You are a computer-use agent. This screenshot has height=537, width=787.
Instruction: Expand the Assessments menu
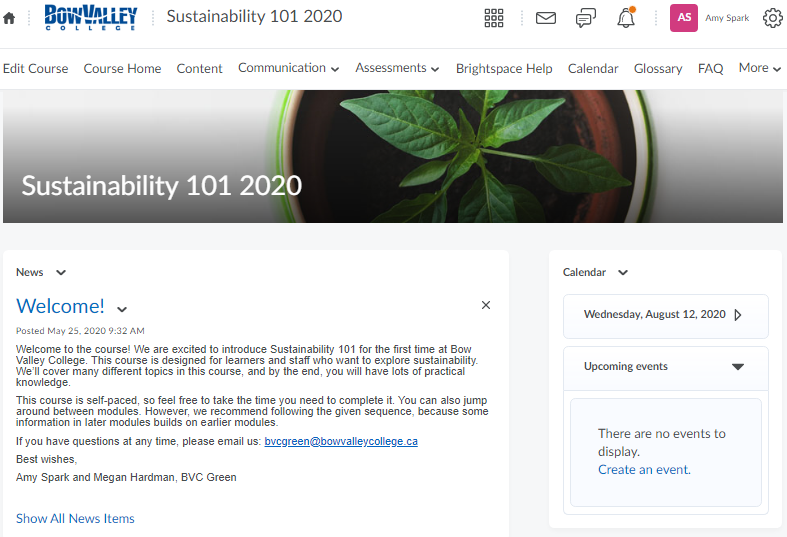coord(398,68)
